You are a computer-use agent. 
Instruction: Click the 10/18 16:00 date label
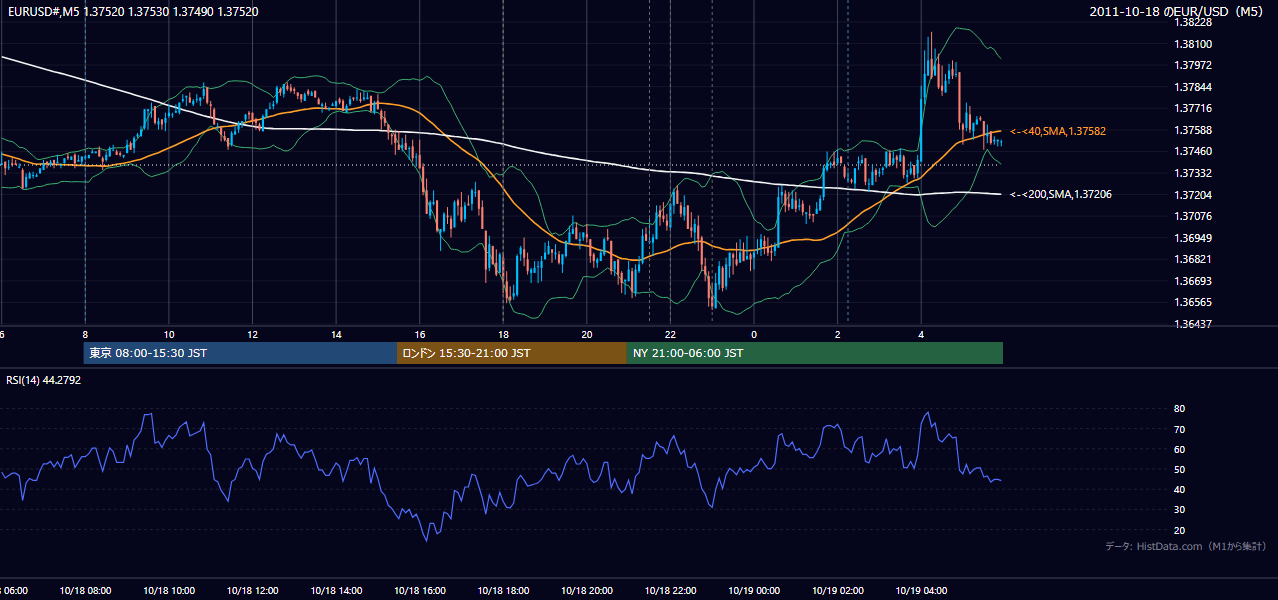tap(419, 591)
